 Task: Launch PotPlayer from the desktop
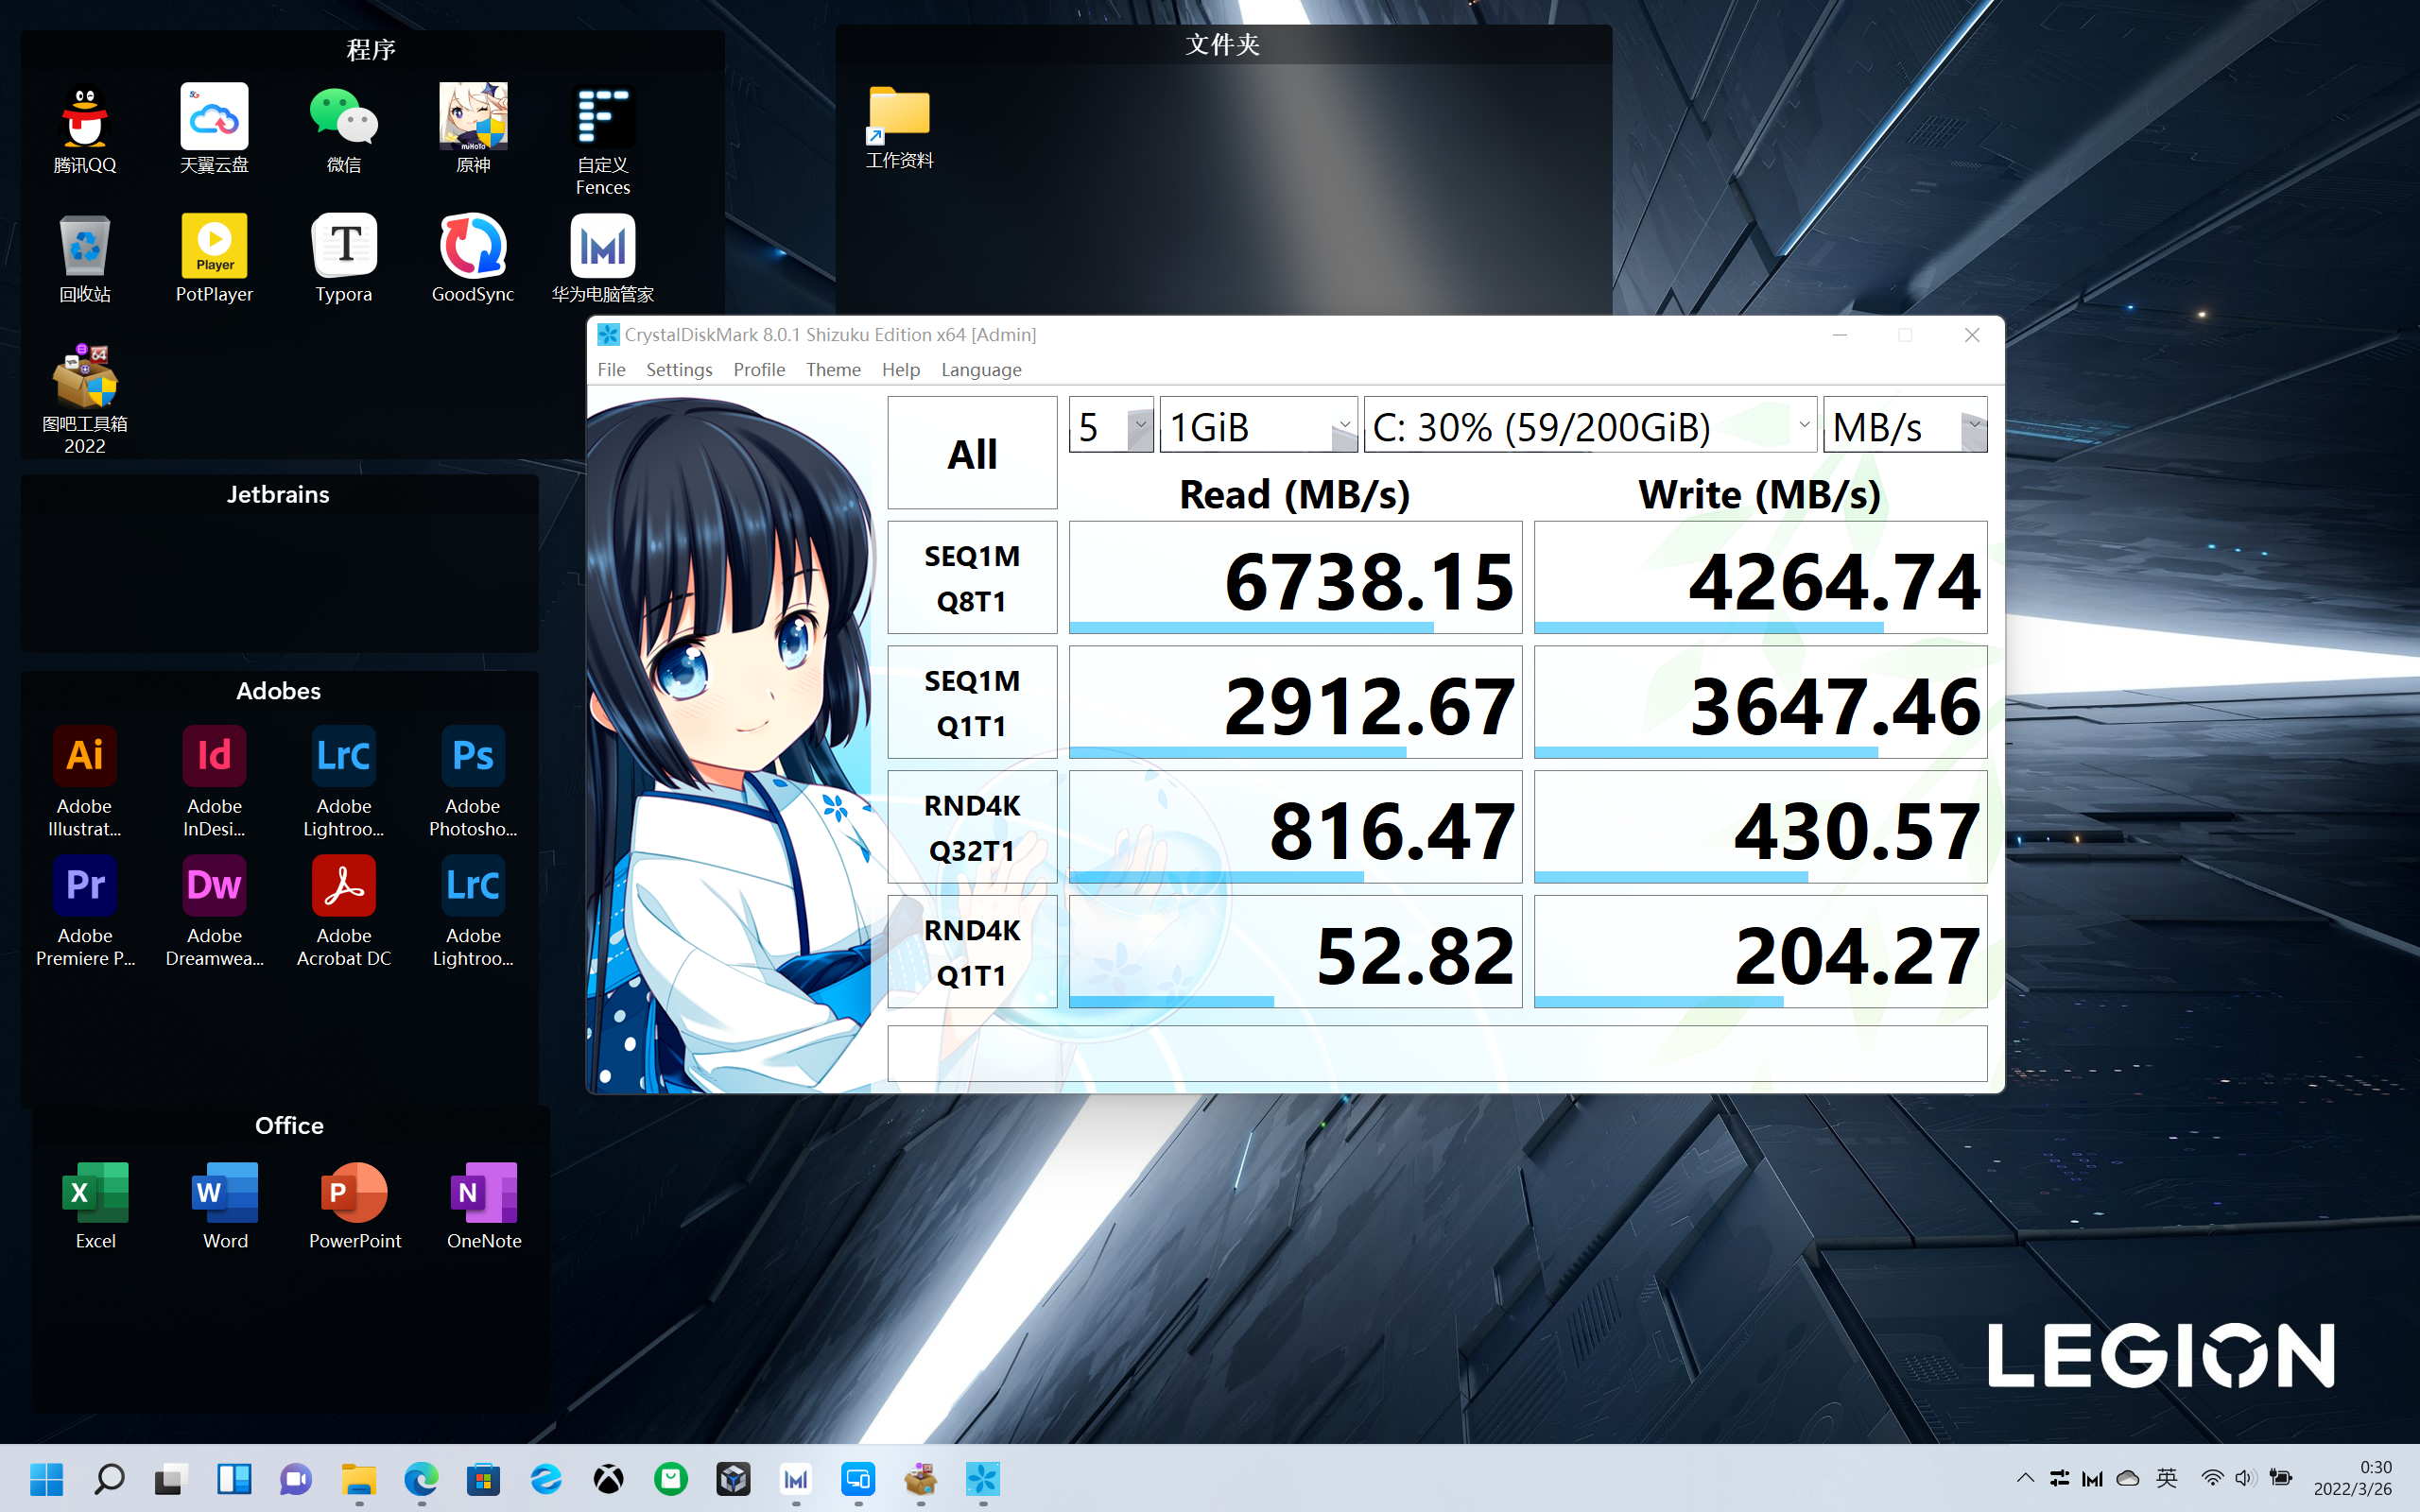pos(214,259)
